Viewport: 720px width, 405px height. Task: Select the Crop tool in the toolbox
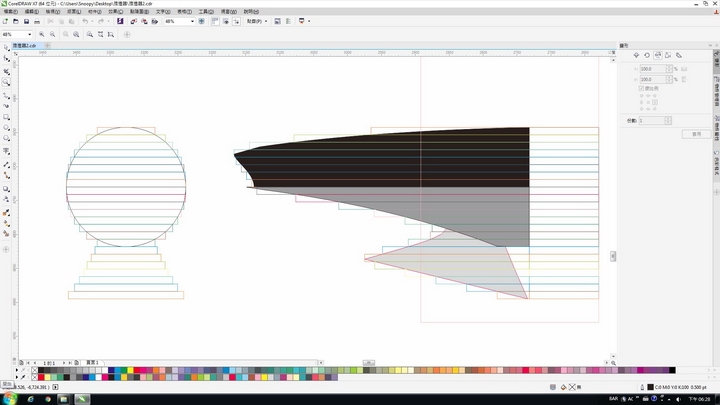6,72
